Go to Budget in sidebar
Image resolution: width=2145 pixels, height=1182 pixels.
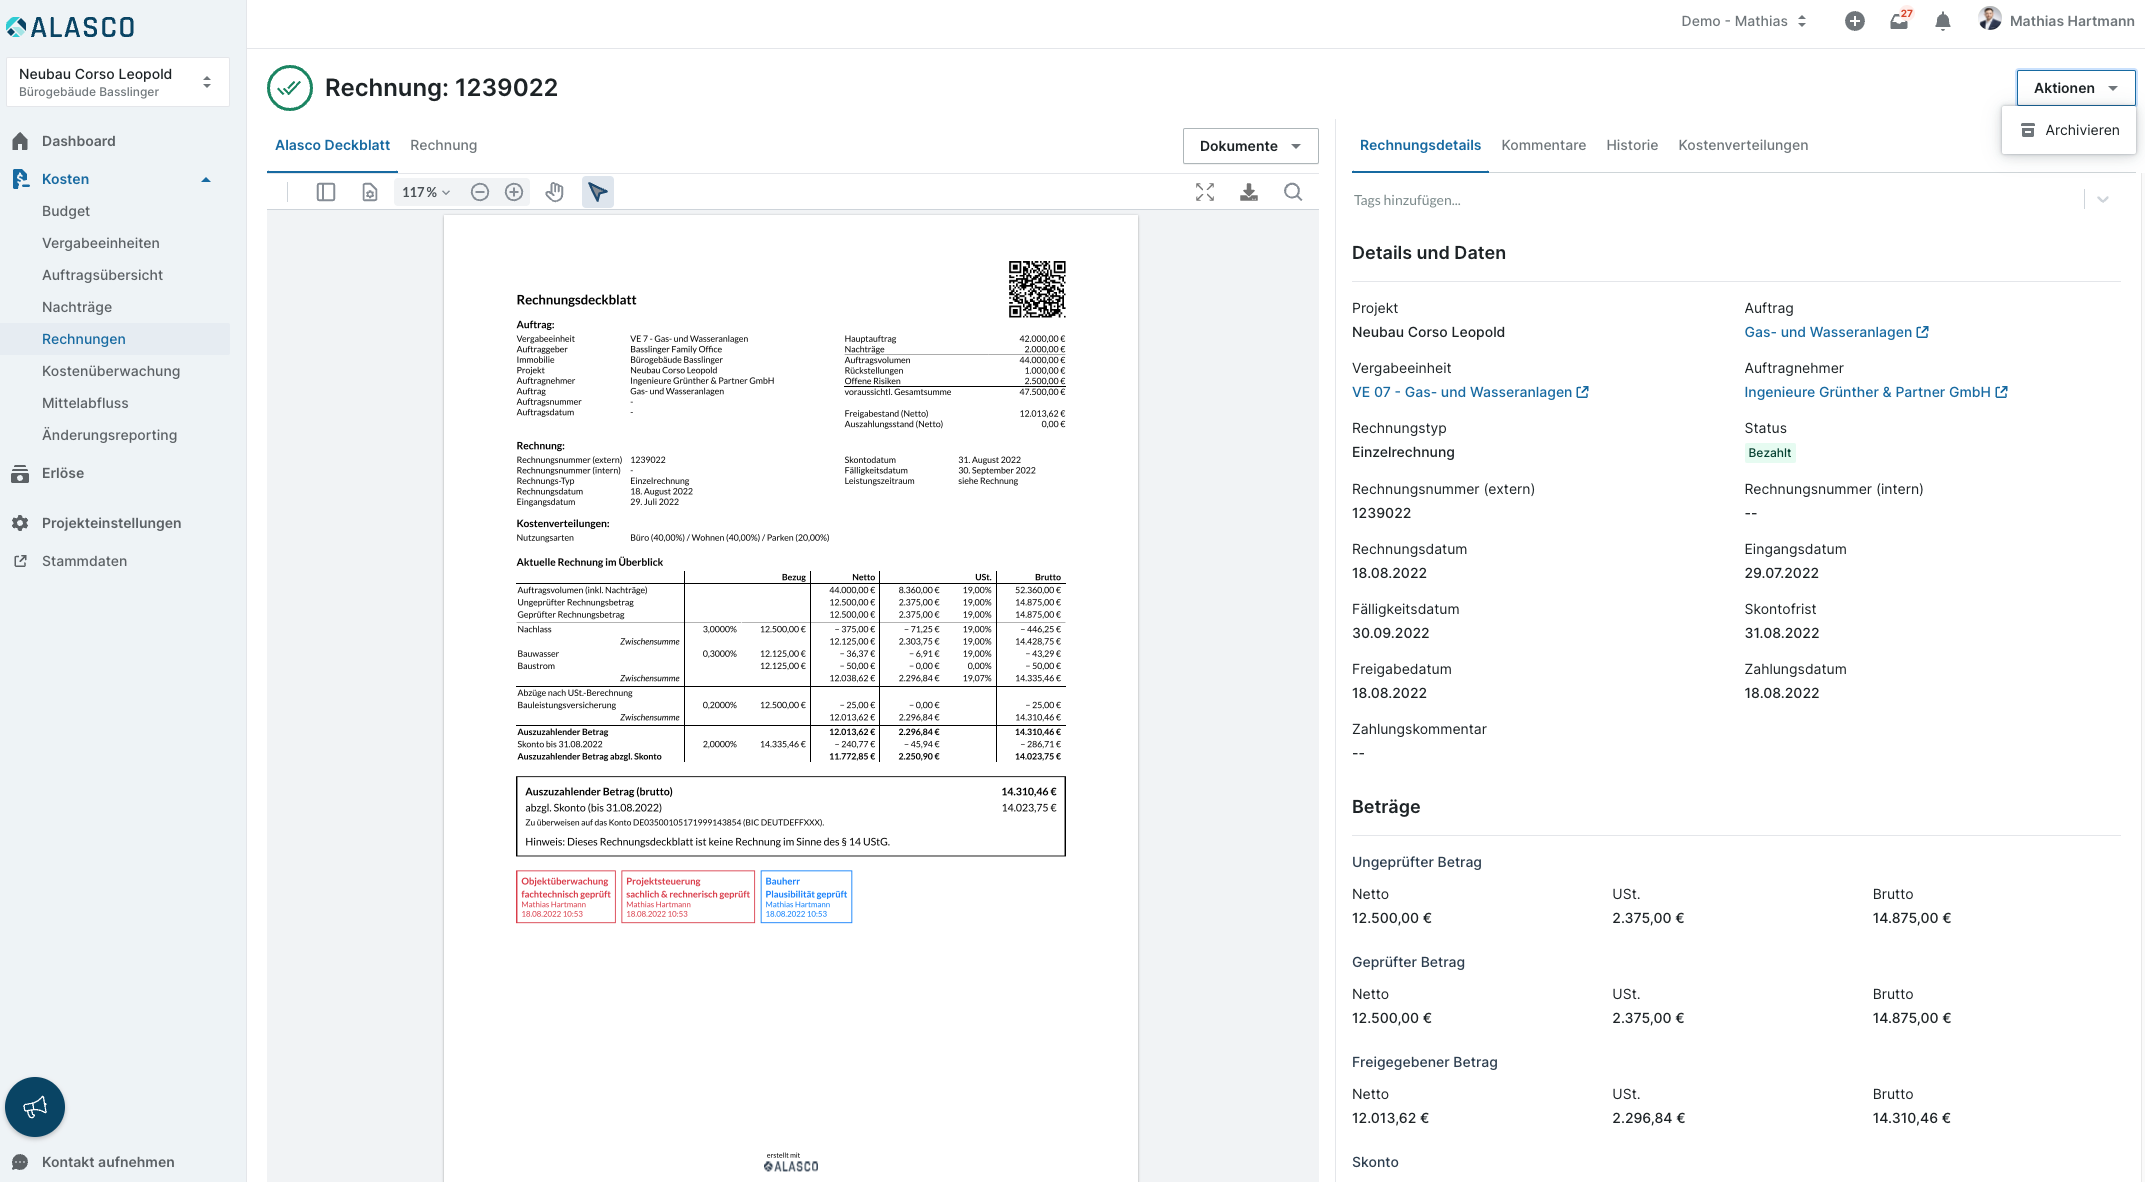pos(66,211)
